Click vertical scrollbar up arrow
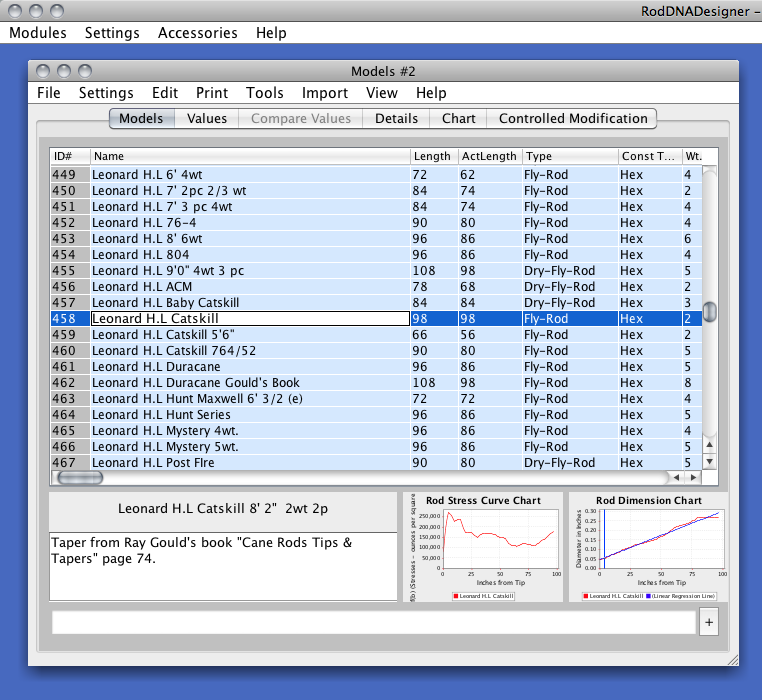The image size is (762, 700). [x=710, y=444]
